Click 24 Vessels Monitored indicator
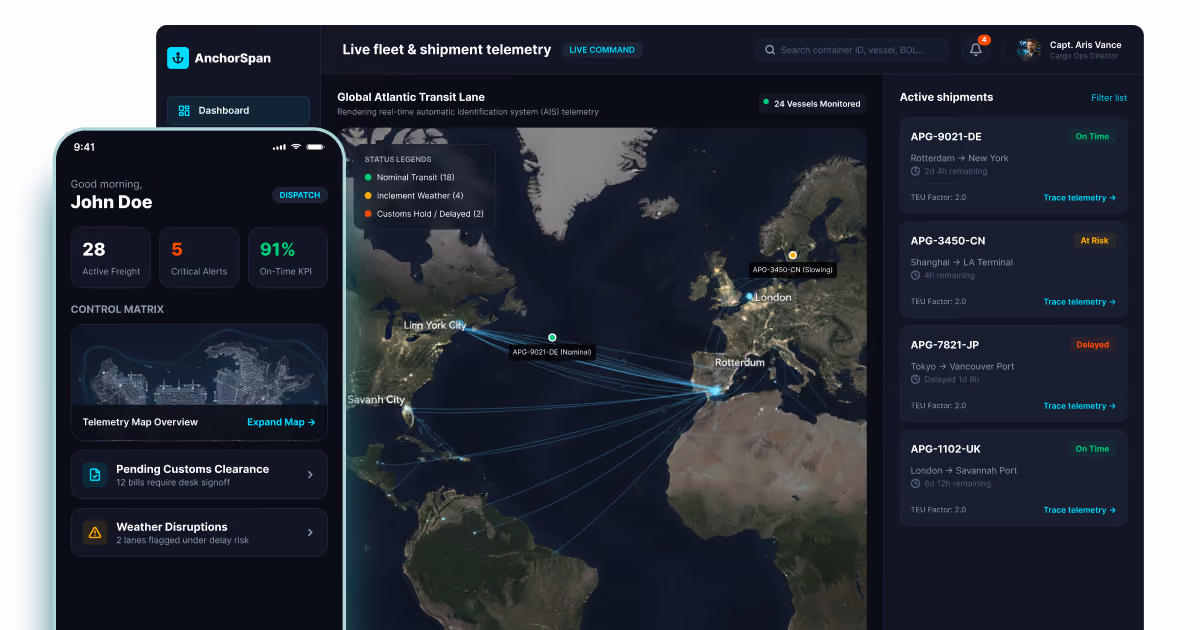 (811, 103)
